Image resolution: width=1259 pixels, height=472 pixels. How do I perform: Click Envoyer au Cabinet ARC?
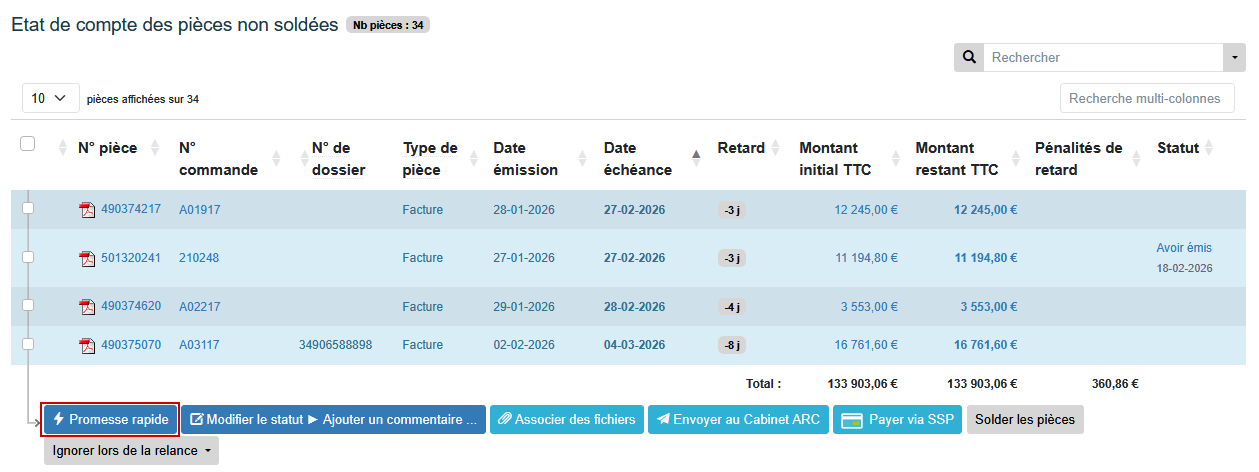click(x=738, y=420)
